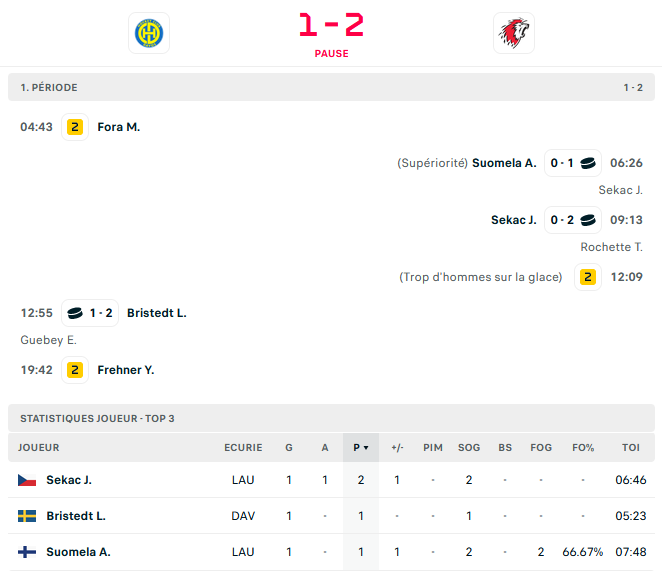Screen dimensions: 662x573
Task: Sort players by TOI column header
Action: [631, 447]
